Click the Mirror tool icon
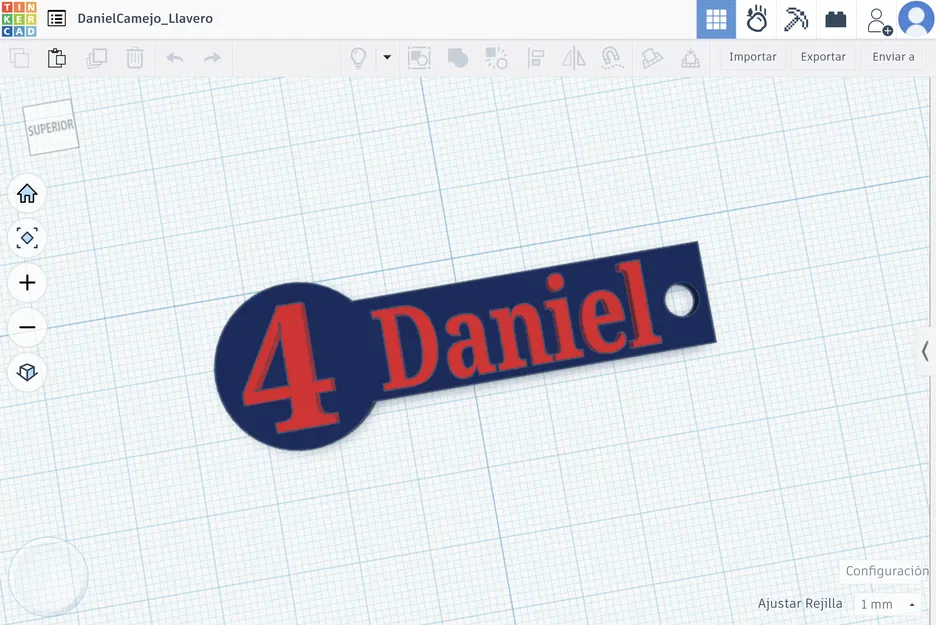This screenshot has width=936, height=625. pyautogui.click(x=574, y=58)
